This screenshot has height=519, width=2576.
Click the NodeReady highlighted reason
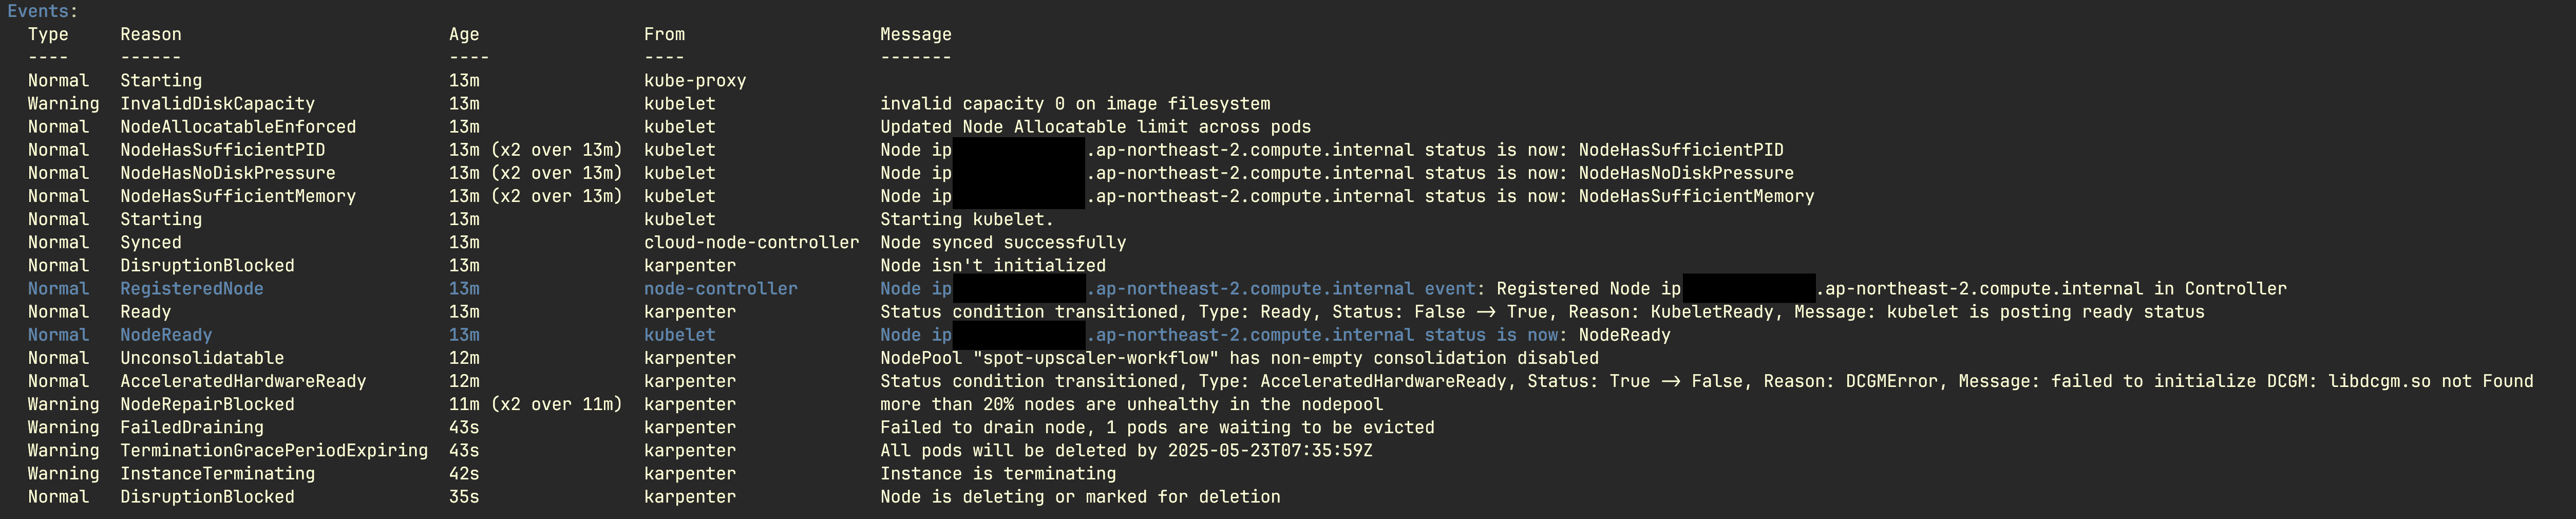[166, 335]
